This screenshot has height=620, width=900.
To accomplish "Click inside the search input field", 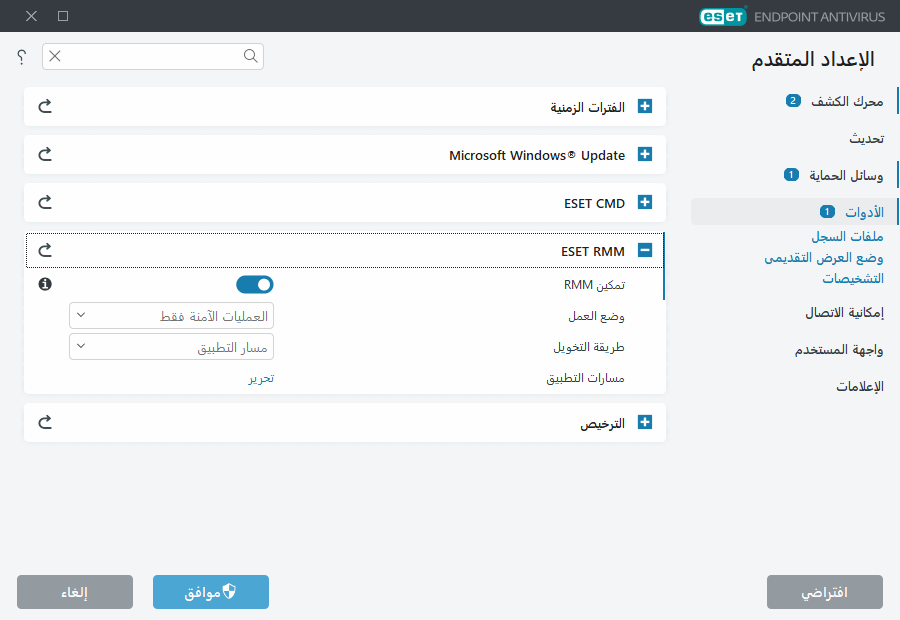I will pos(150,57).
